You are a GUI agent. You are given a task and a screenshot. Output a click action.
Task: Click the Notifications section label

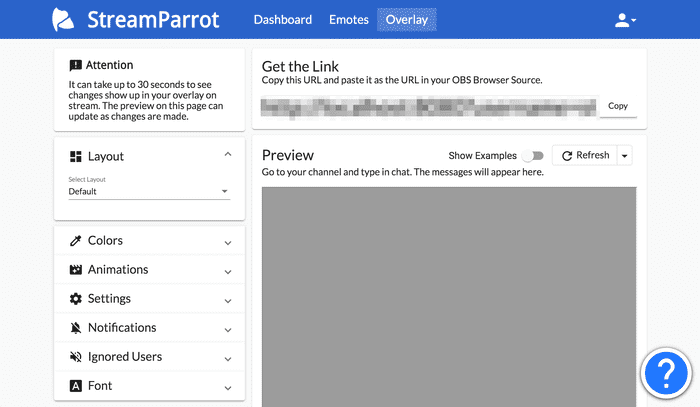[122, 328]
